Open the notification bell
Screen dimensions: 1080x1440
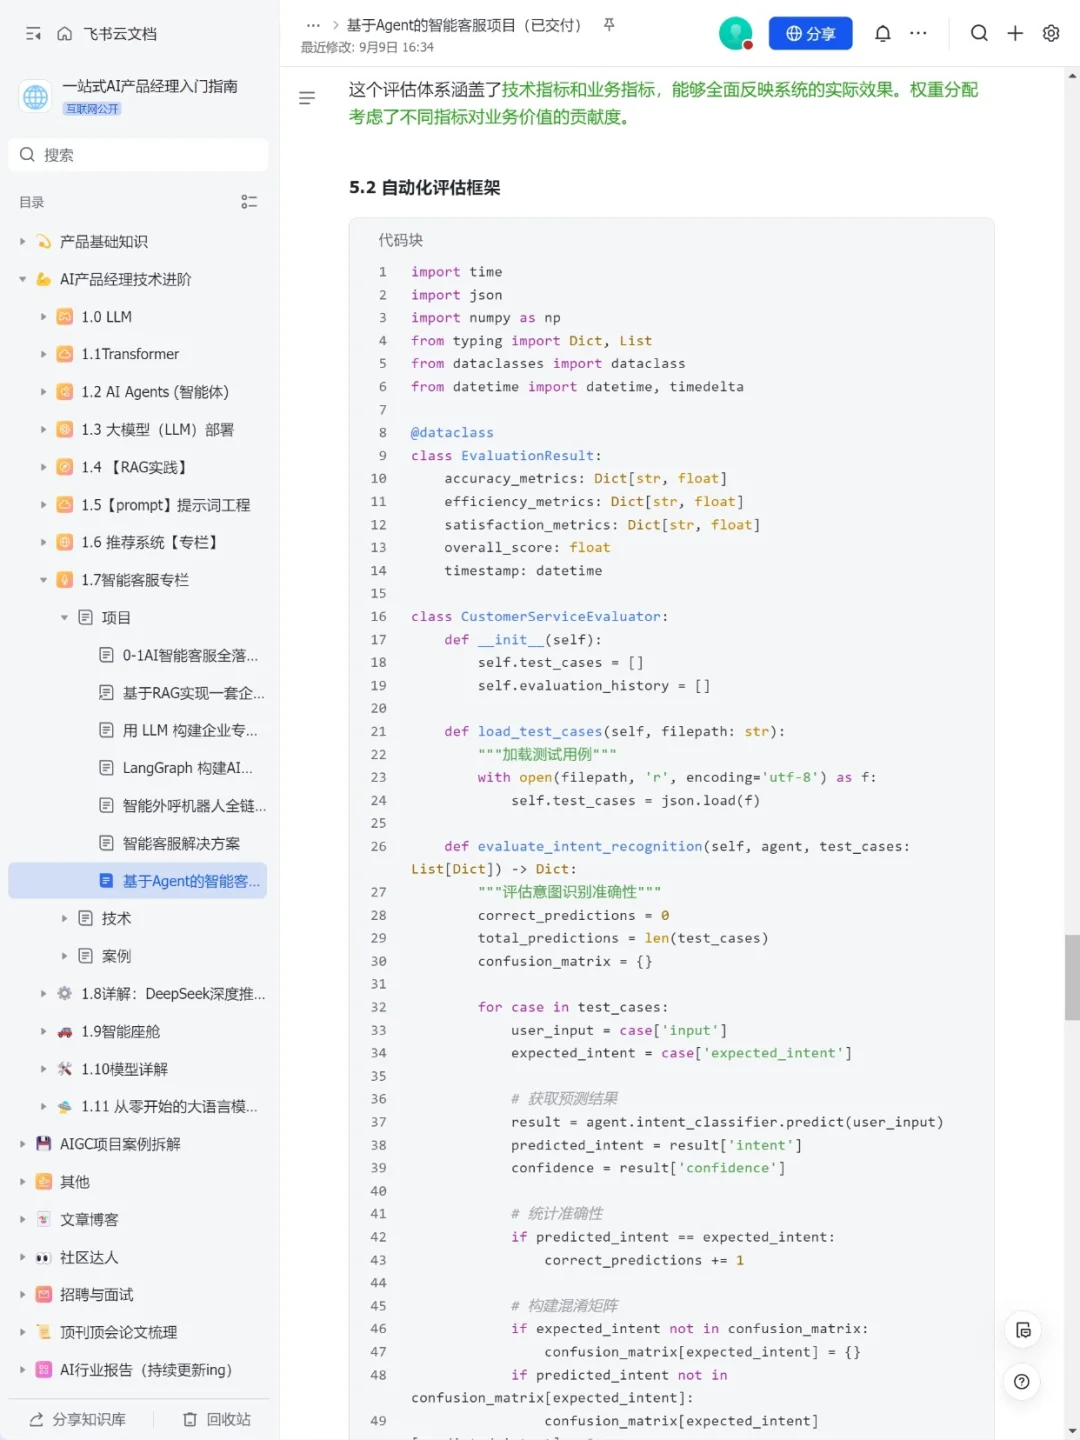coord(882,33)
